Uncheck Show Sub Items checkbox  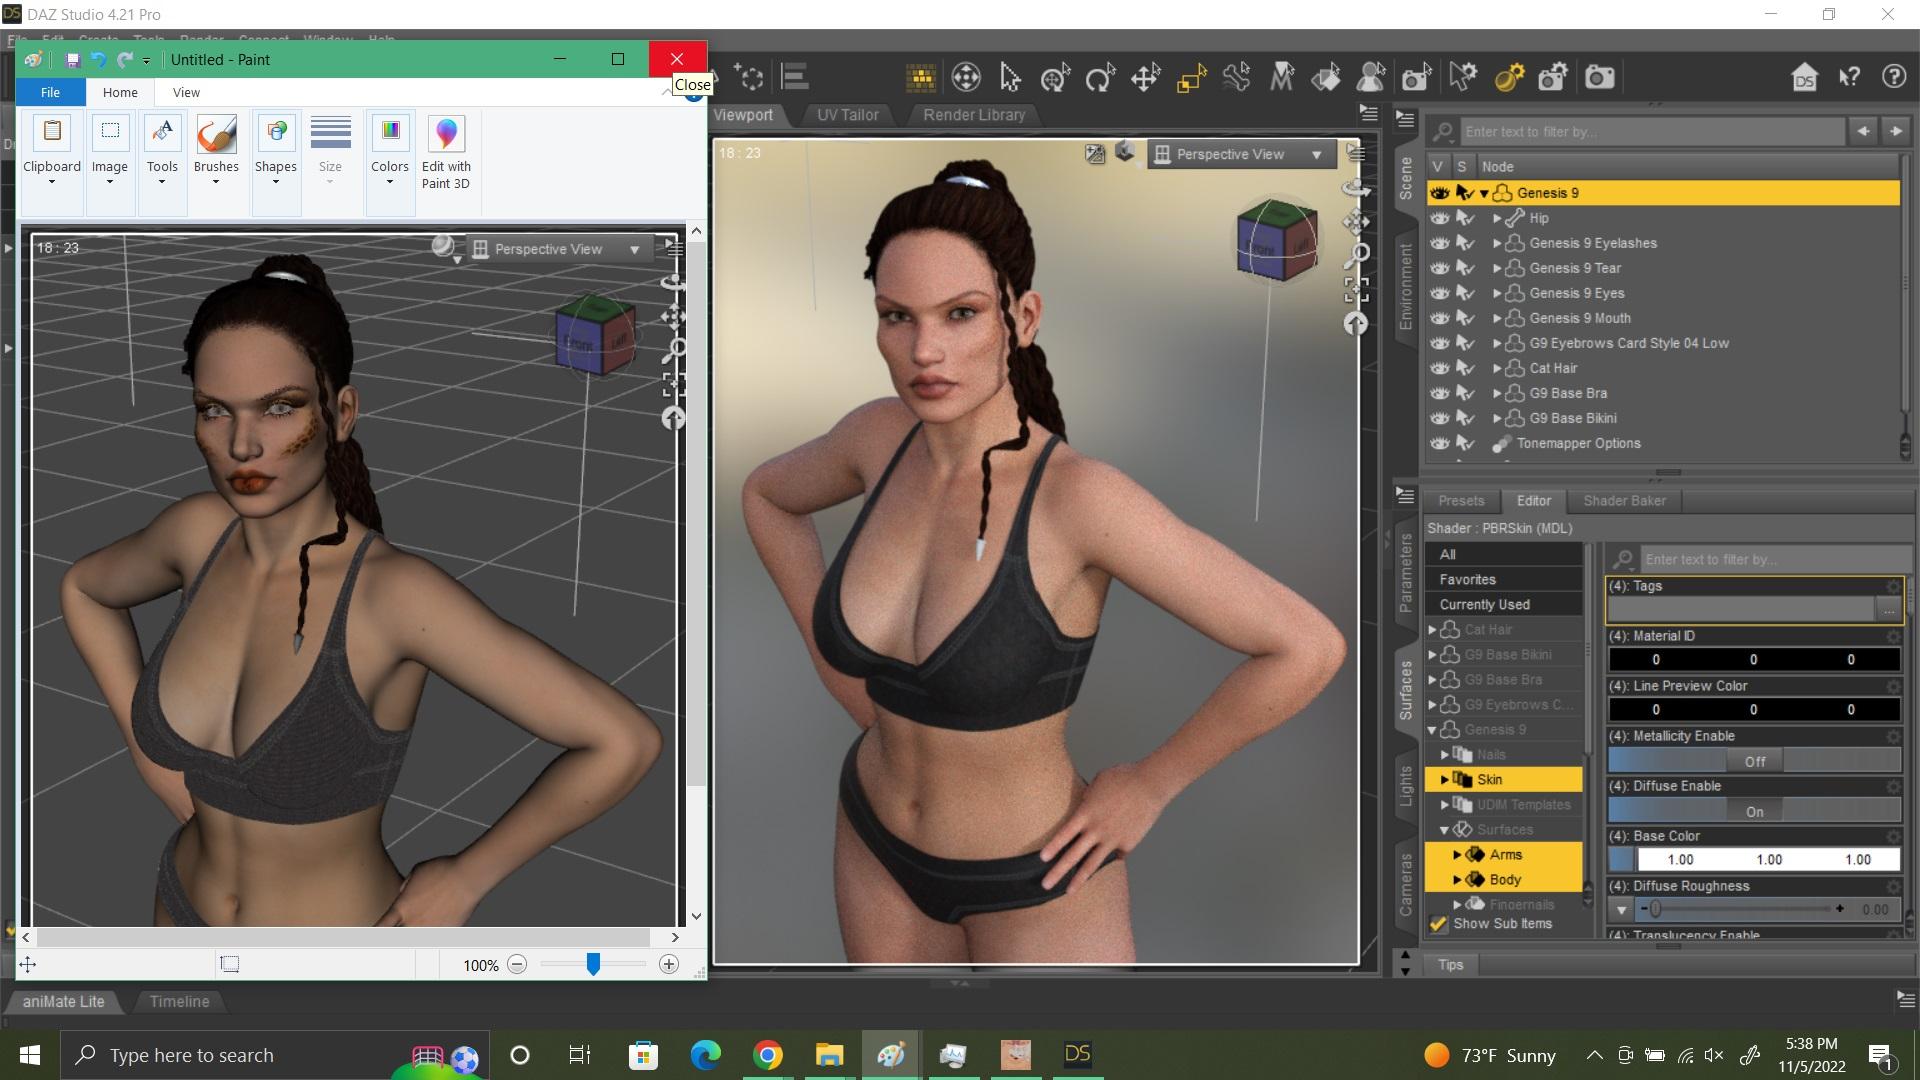pos(1438,924)
